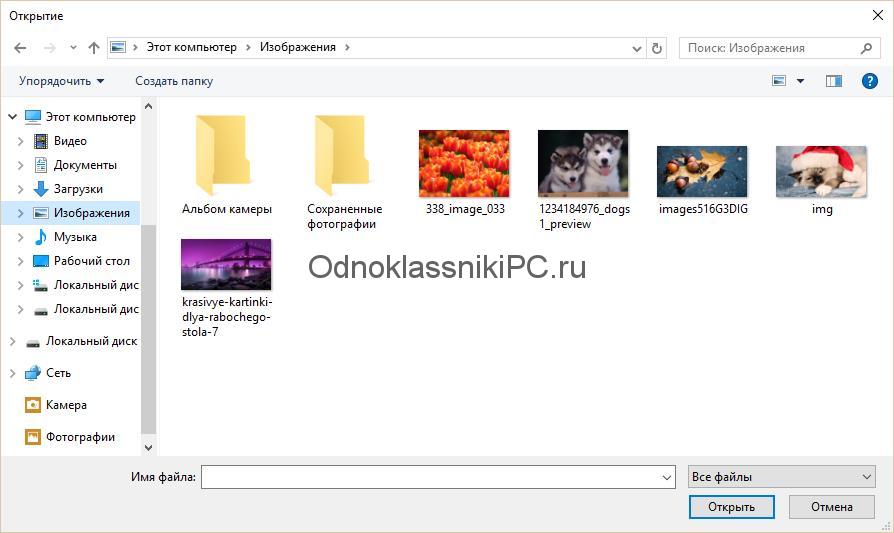Viewport: 894px width, 533px height.
Task: Click the search box for Изображения
Action: pos(770,48)
